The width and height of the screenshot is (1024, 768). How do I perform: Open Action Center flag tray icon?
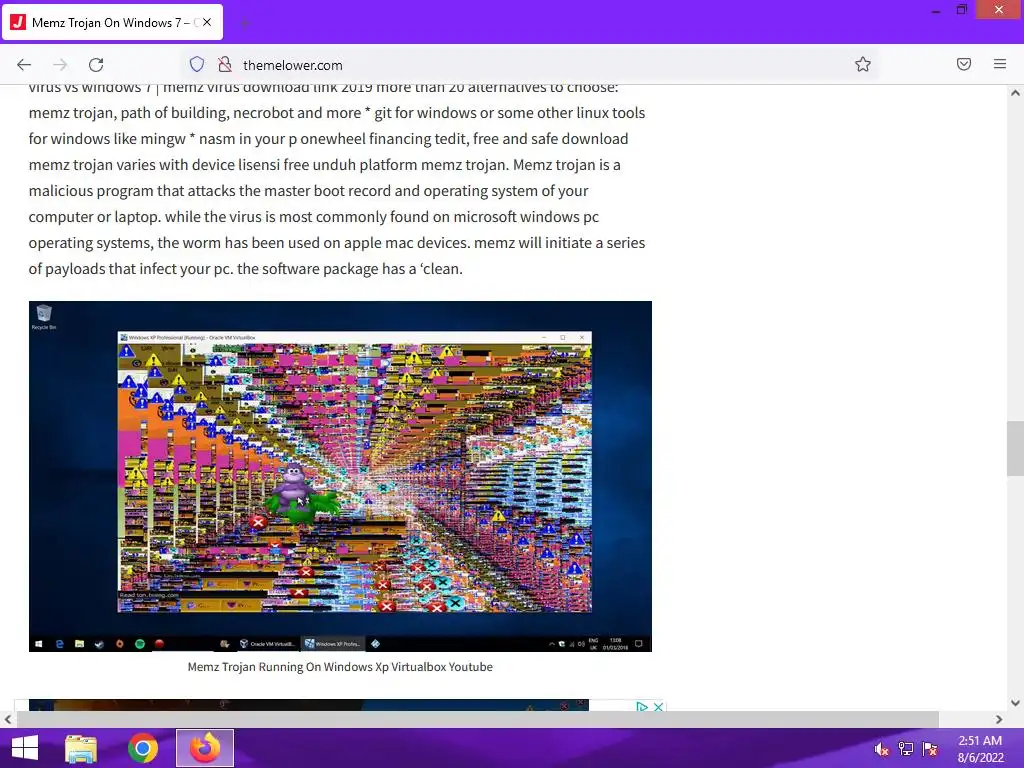(x=930, y=749)
